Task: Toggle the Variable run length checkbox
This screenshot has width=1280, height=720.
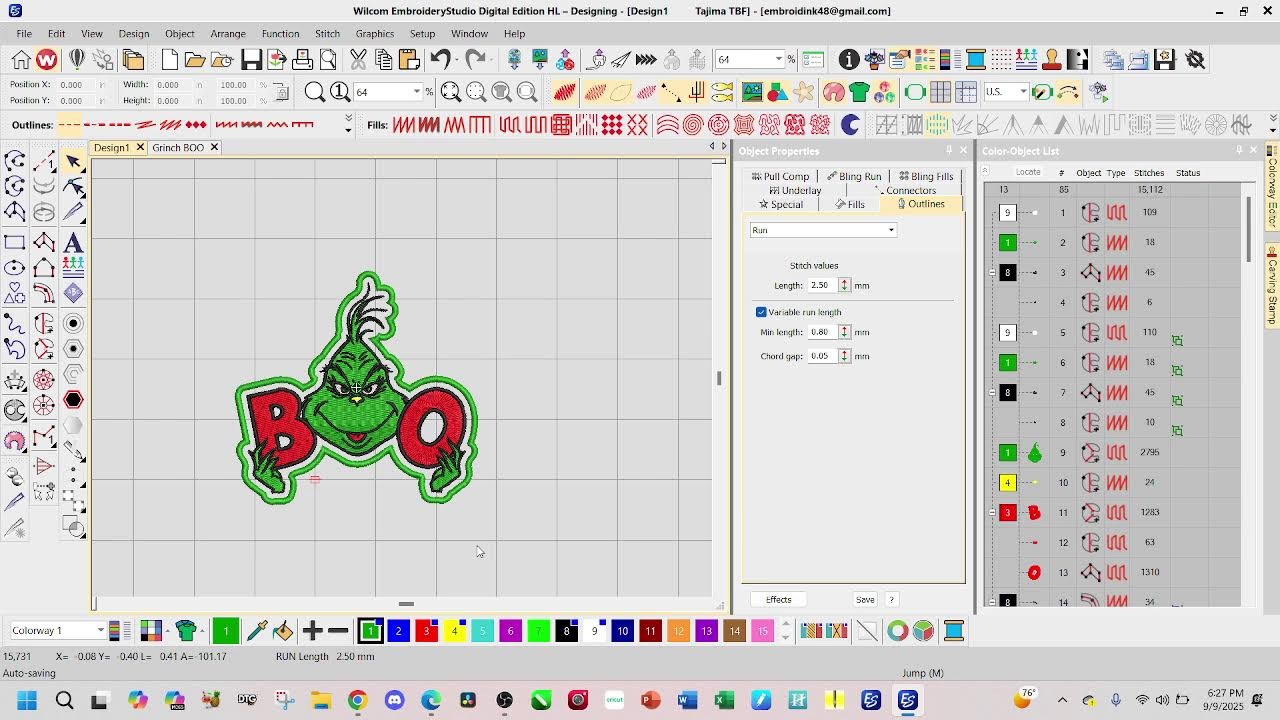Action: point(761,312)
